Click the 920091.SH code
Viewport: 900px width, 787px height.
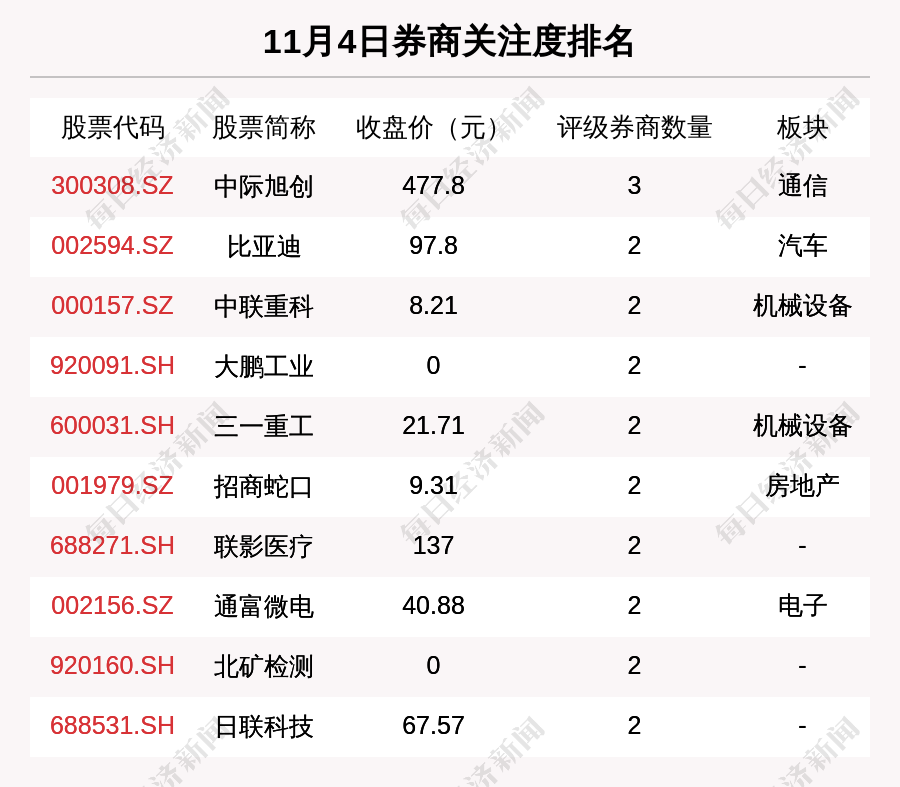click(112, 366)
